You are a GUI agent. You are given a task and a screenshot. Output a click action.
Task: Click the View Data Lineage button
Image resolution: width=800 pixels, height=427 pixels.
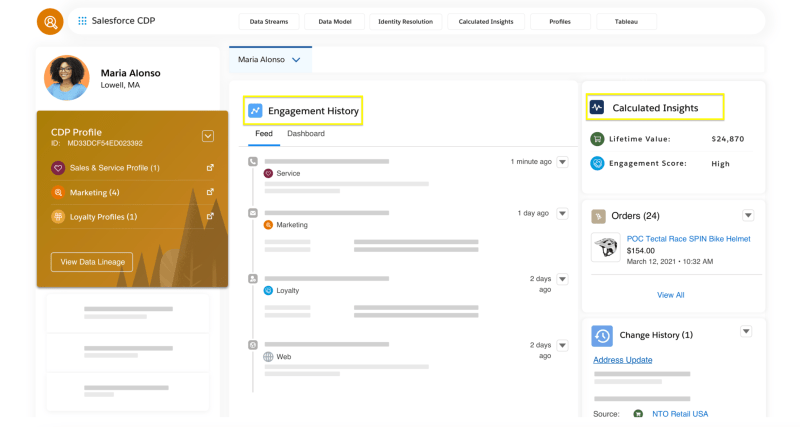click(92, 262)
